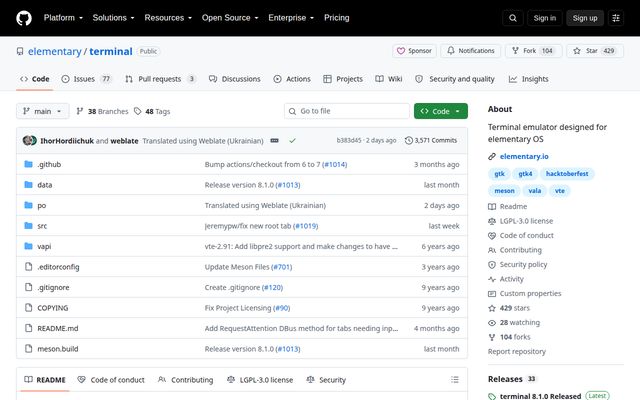This screenshot has width=640, height=400.
Task: Go to the Pricing page
Action: point(336,18)
